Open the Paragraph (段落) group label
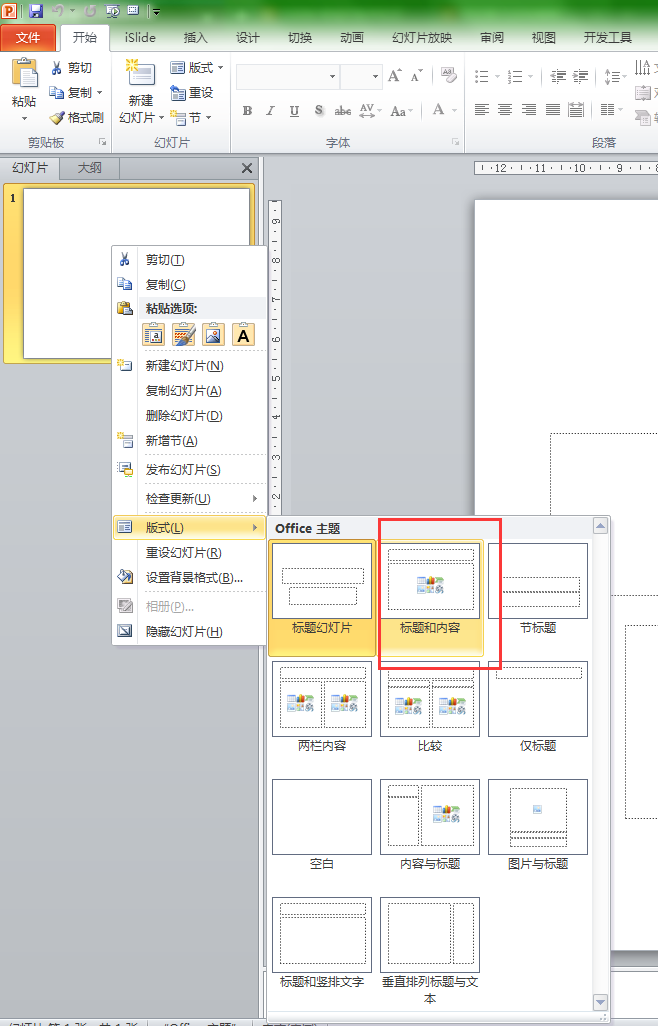This screenshot has width=658, height=1026. (603, 142)
